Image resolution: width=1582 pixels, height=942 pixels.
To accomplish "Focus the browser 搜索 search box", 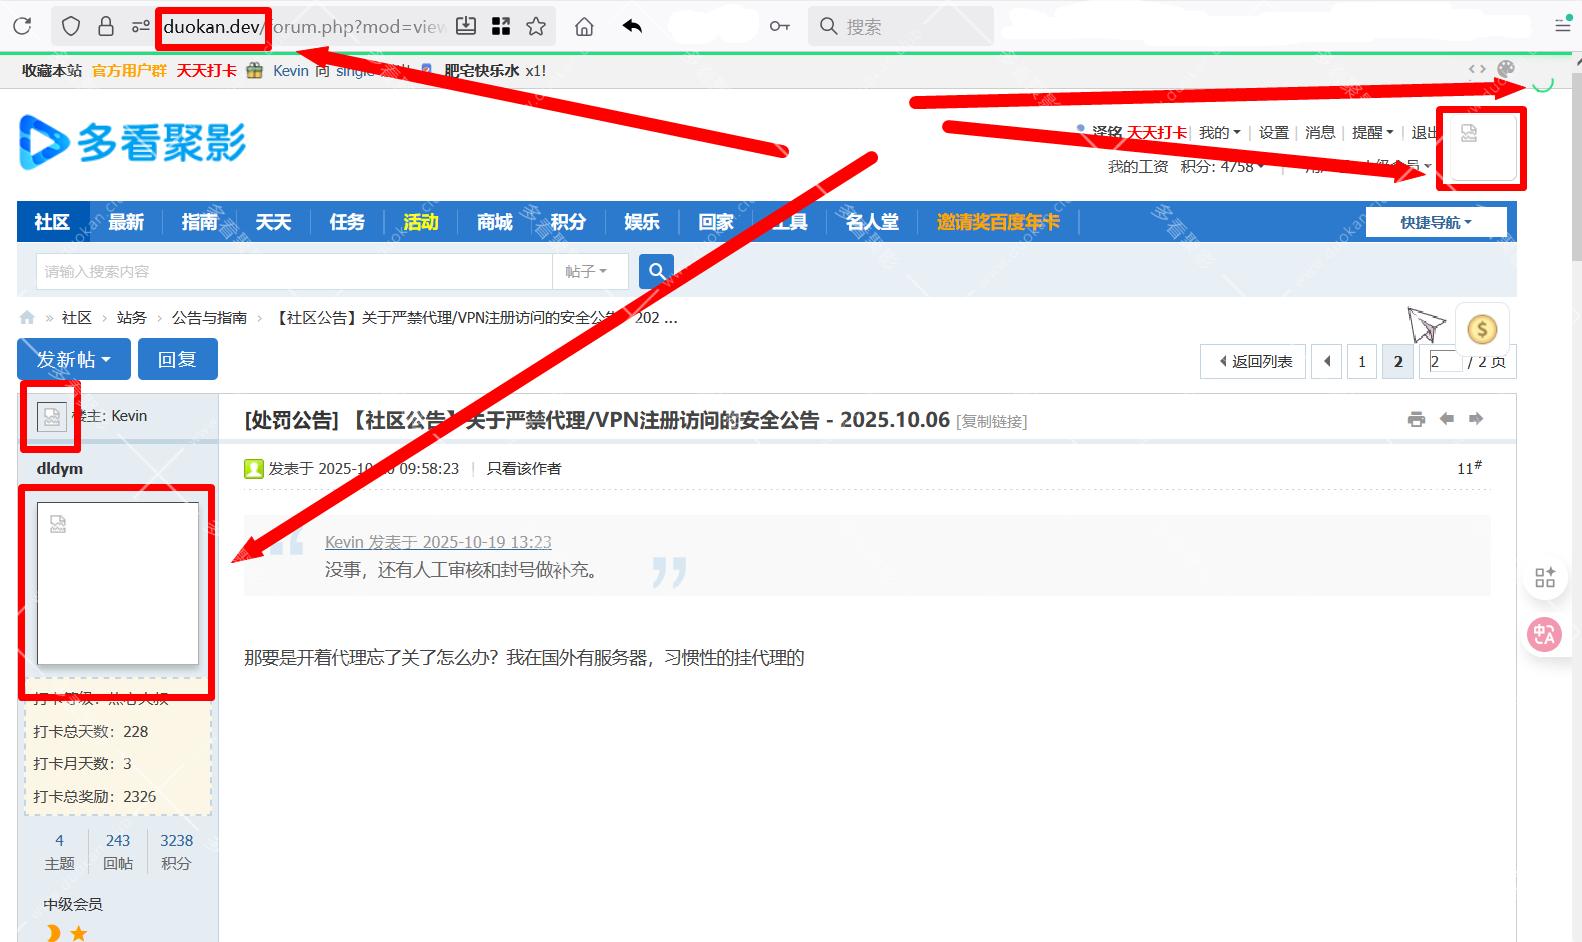I will (x=900, y=26).
